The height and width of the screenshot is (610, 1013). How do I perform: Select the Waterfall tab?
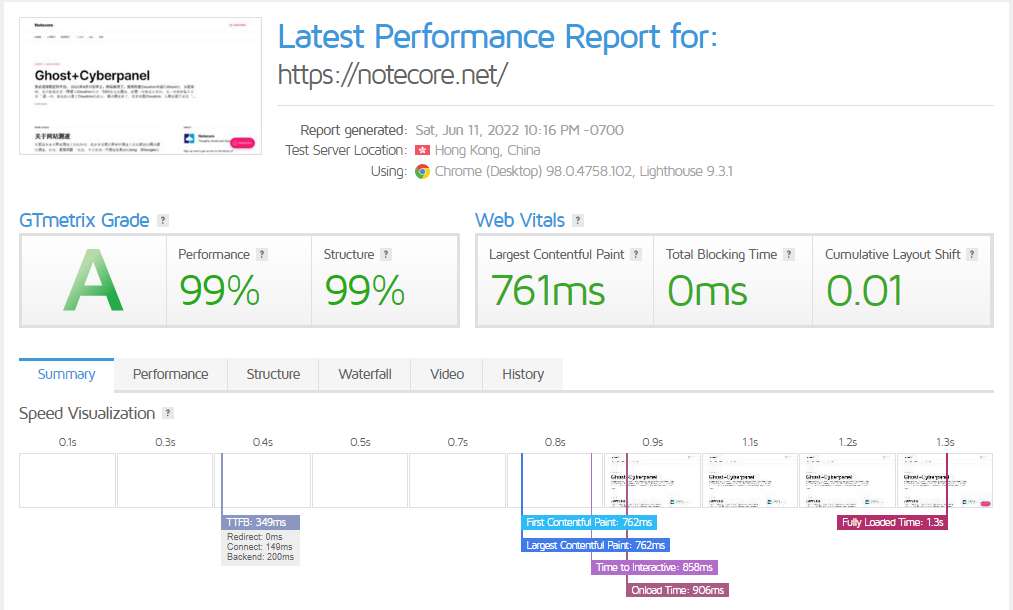365,374
